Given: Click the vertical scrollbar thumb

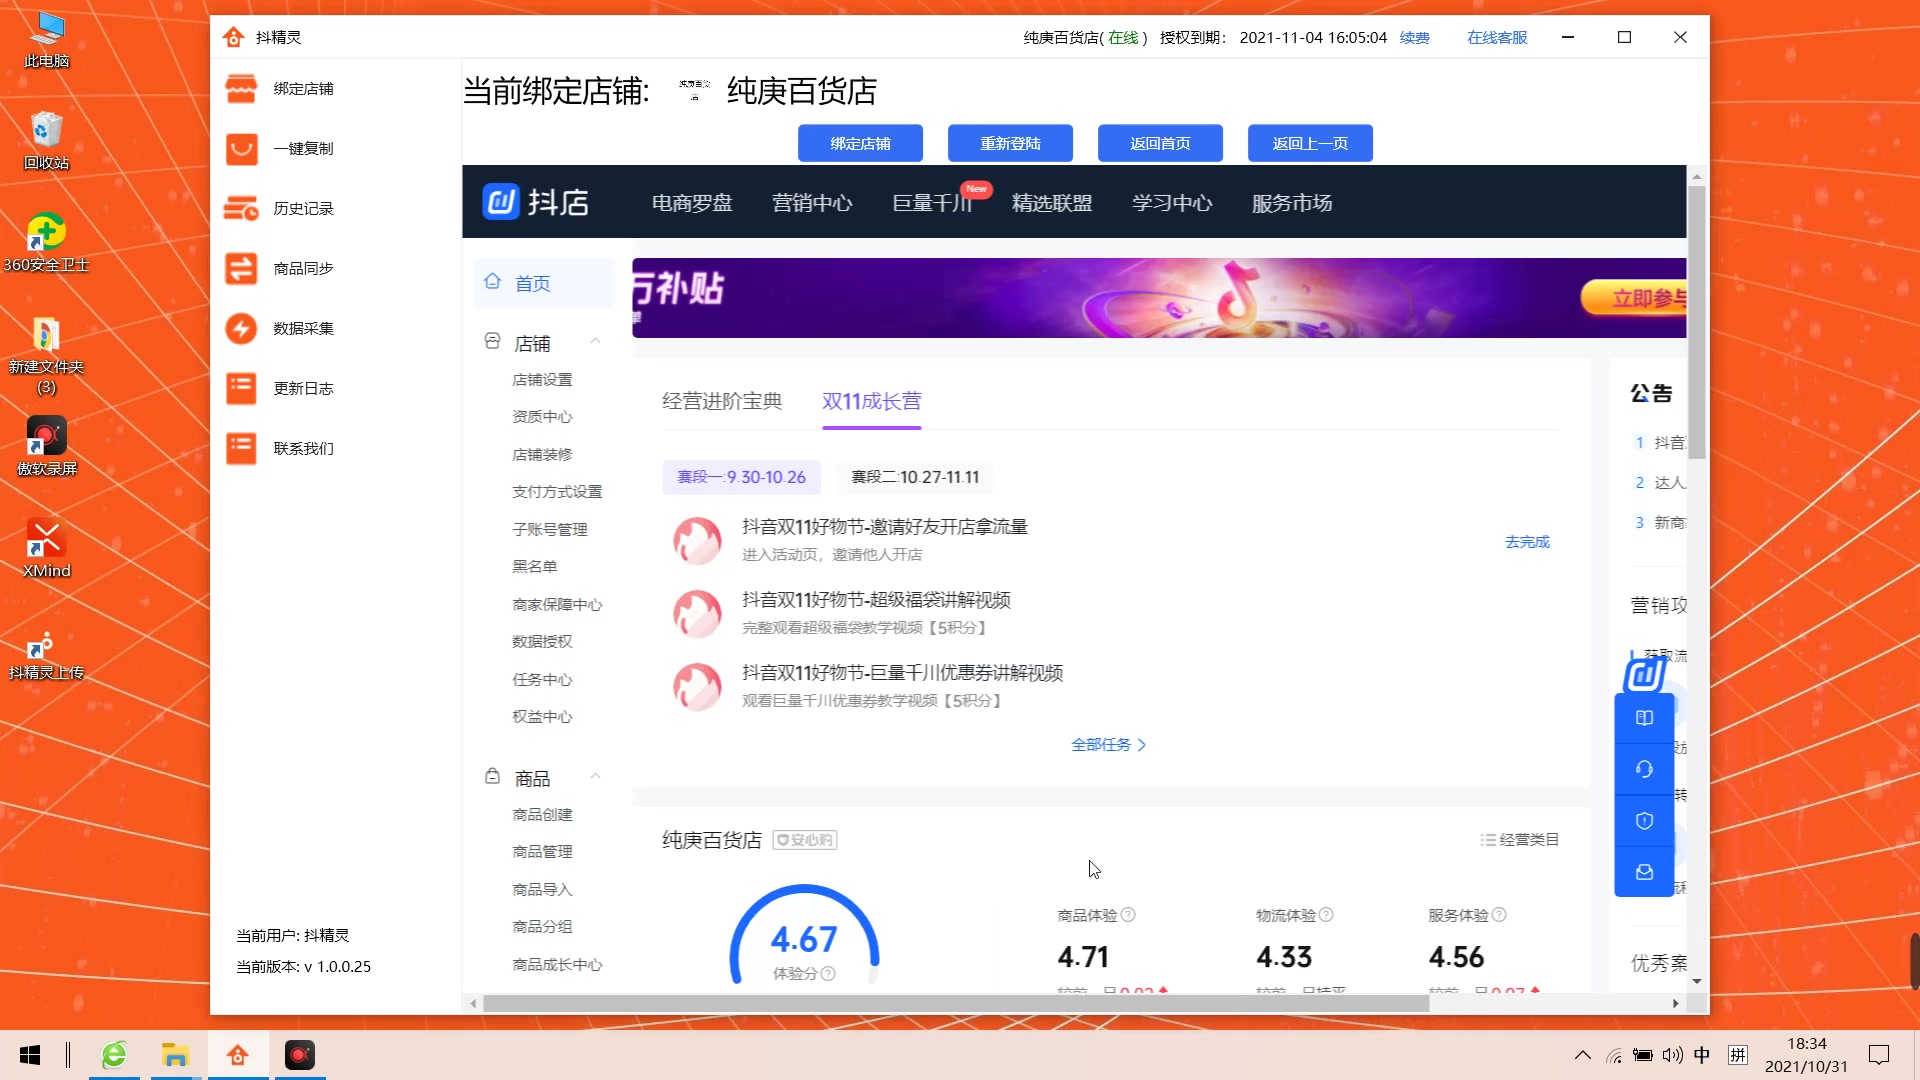Looking at the screenshot, I should (x=1697, y=322).
